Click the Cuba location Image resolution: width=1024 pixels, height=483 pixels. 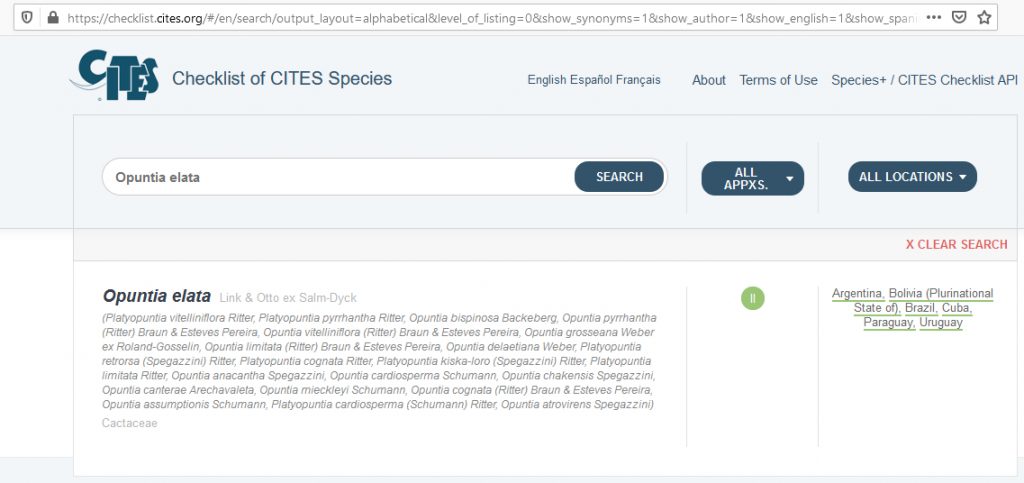coord(957,308)
